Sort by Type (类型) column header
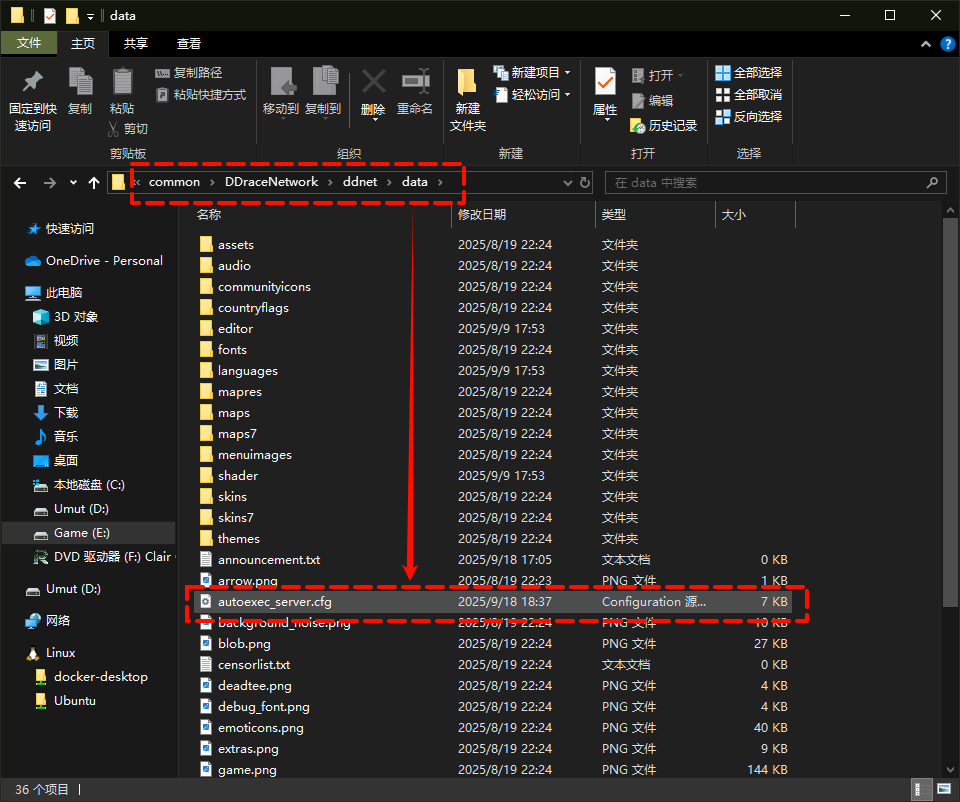Image resolution: width=960 pixels, height=802 pixels. point(655,214)
